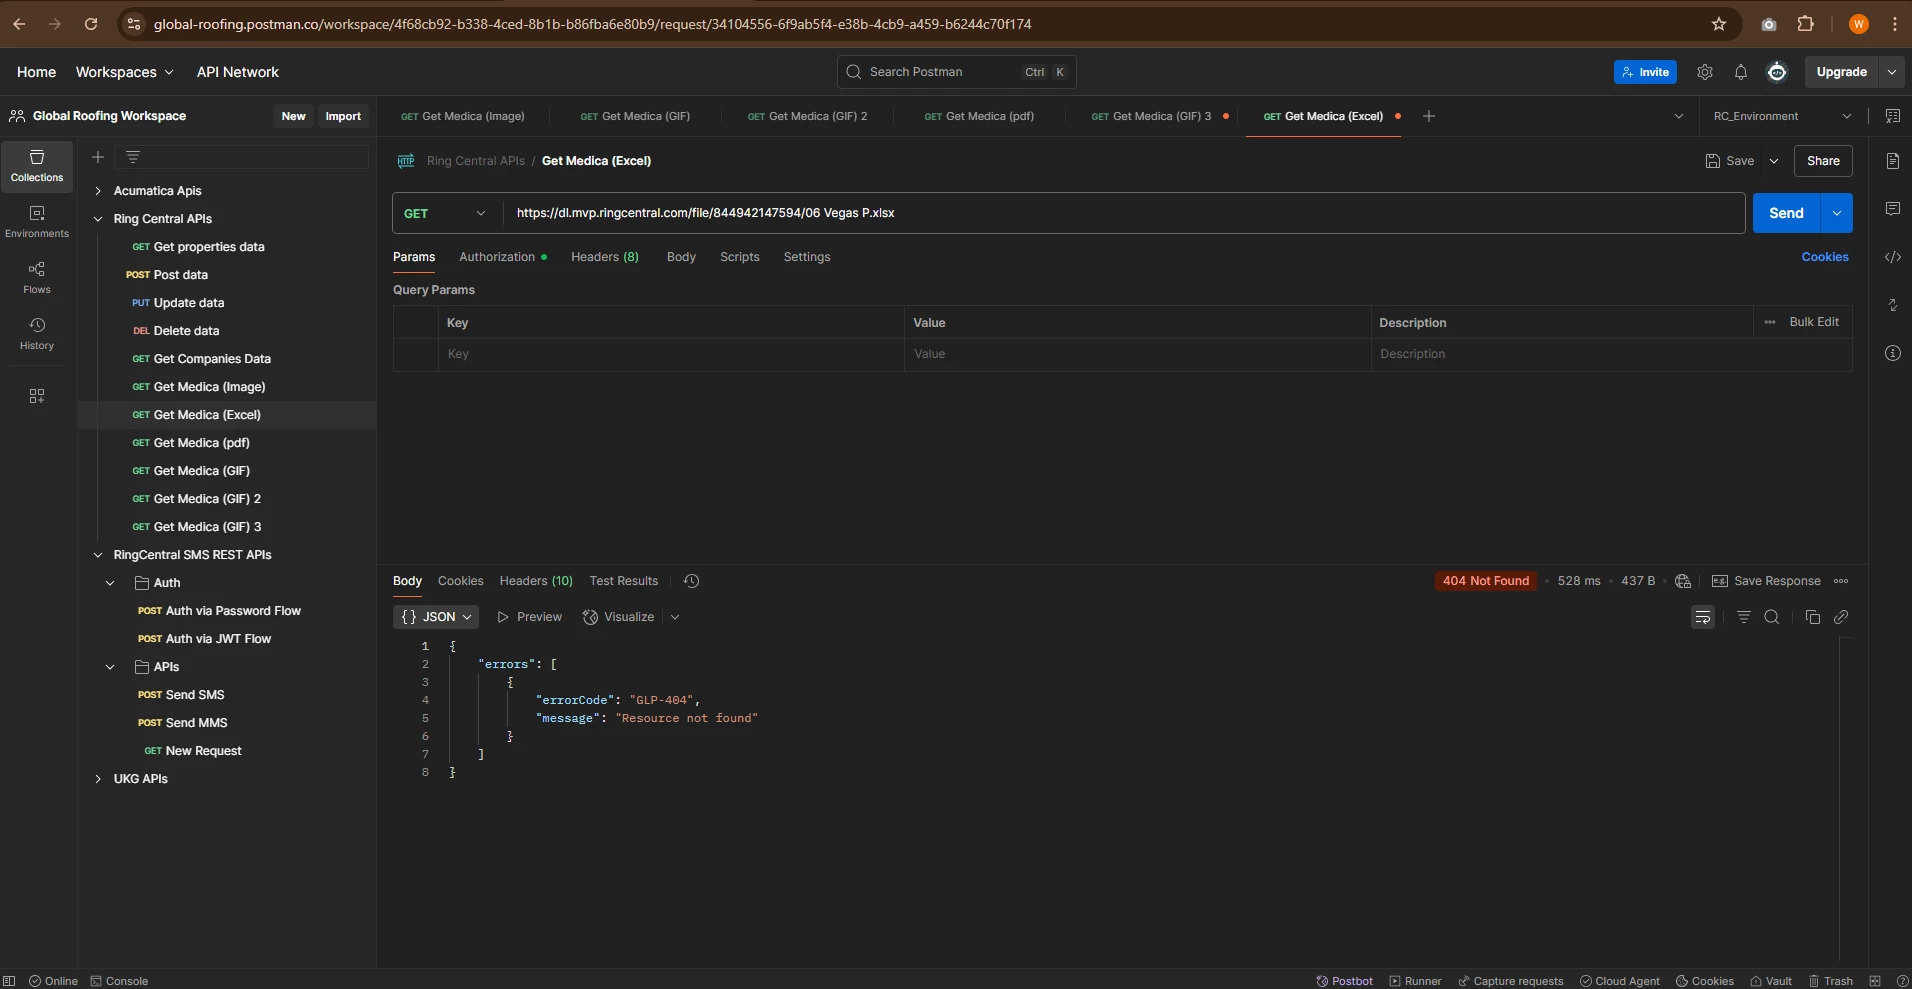Copy the response body to clipboard

pos(1813,617)
